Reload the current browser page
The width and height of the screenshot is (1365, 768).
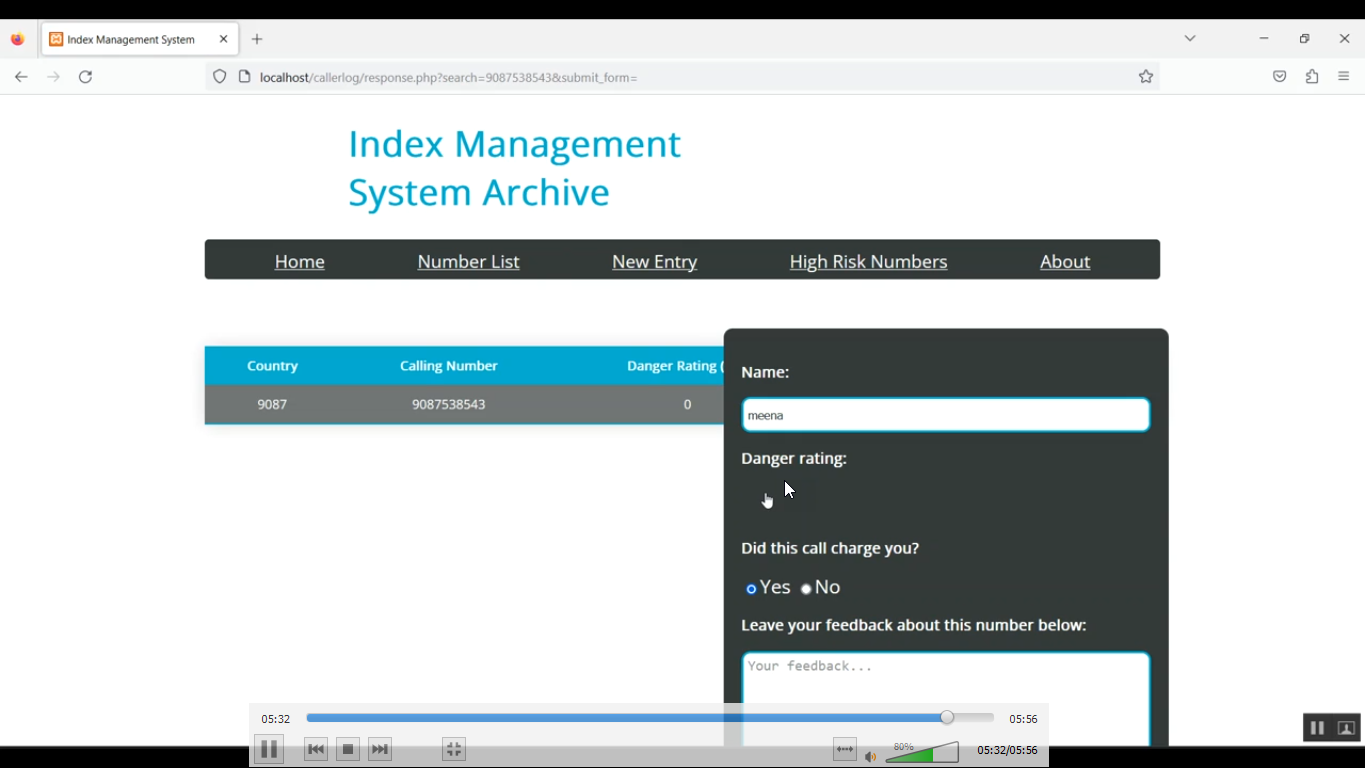(x=86, y=77)
